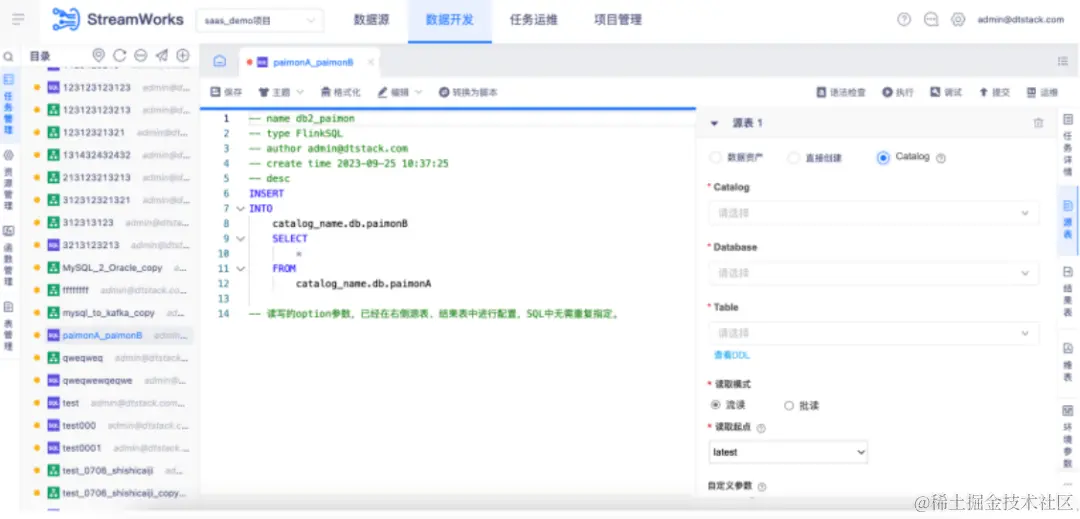Viewport: 1080px width, 519px height.
Task: Delete 源表 1 with trash icon
Action: pyautogui.click(x=1038, y=123)
